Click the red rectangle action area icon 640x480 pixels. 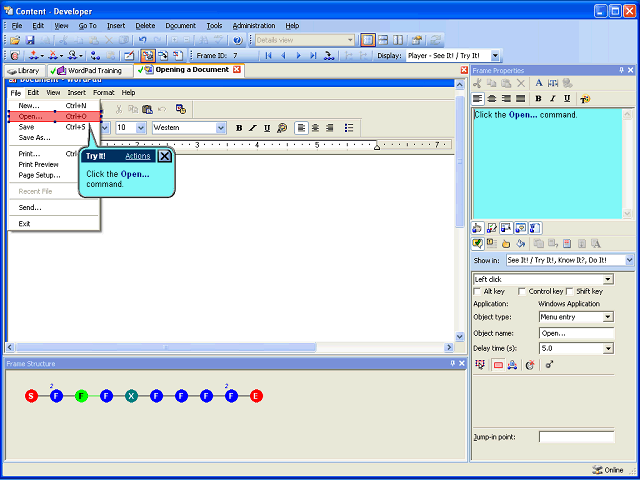[498, 365]
